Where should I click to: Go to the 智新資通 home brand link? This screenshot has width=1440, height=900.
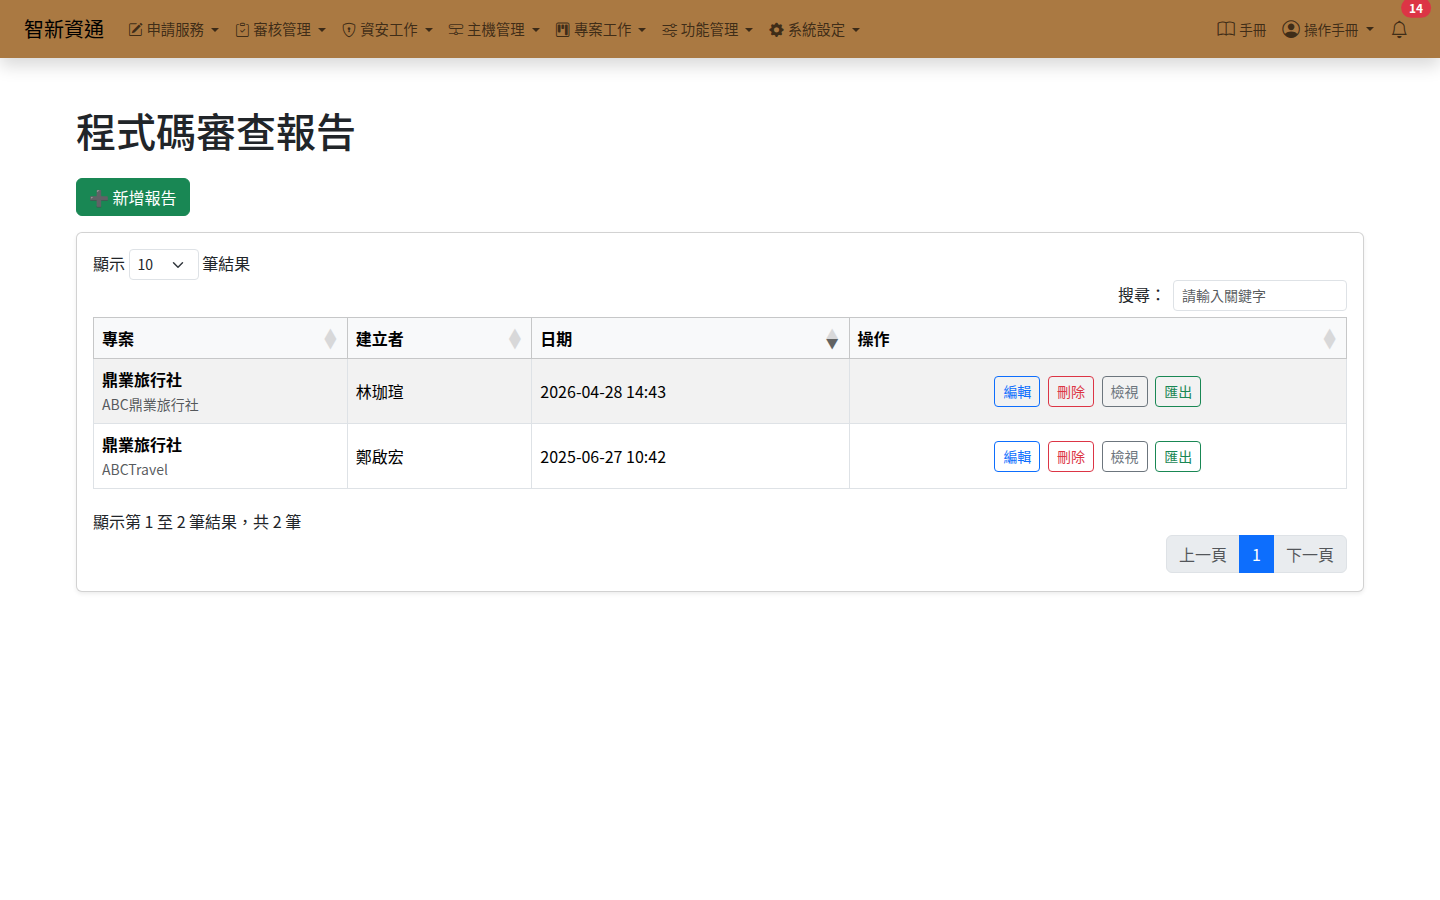click(64, 29)
